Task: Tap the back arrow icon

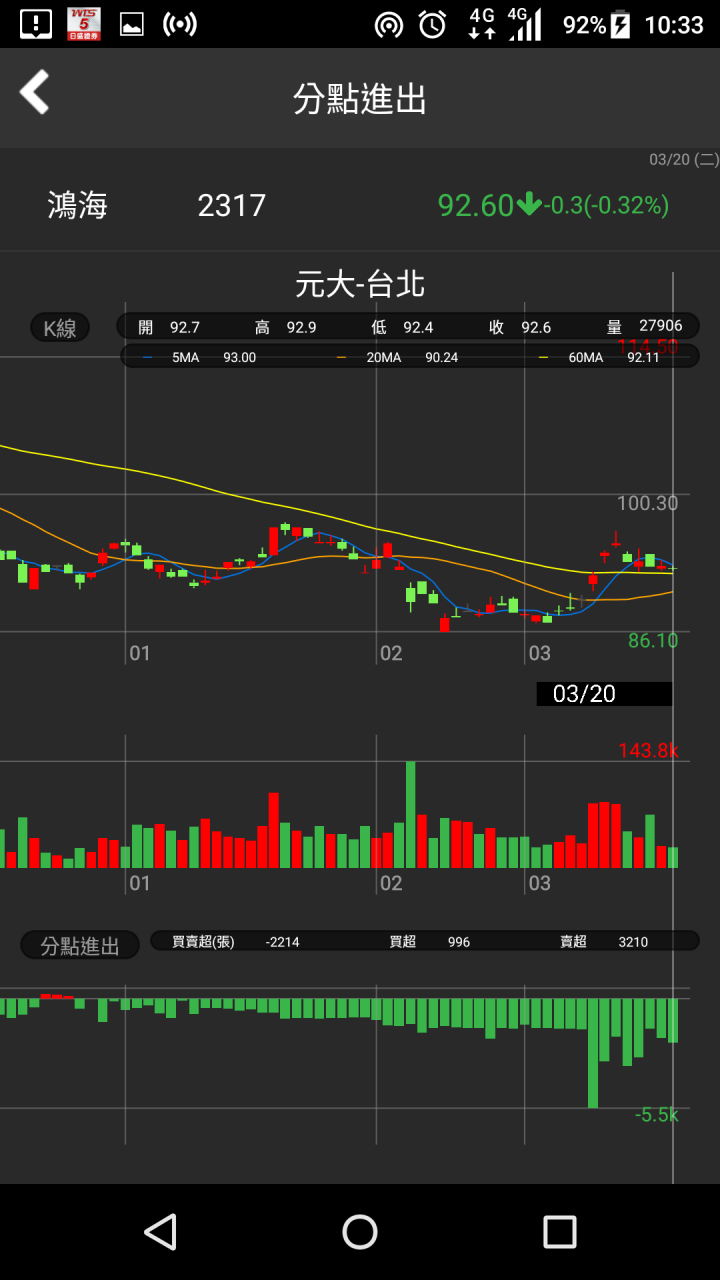Action: point(34,92)
